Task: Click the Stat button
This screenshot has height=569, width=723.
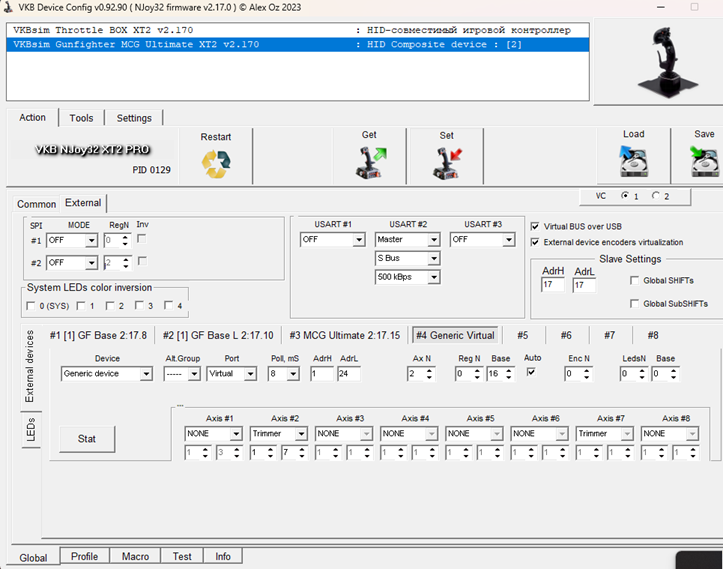Action: pyautogui.click(x=87, y=439)
